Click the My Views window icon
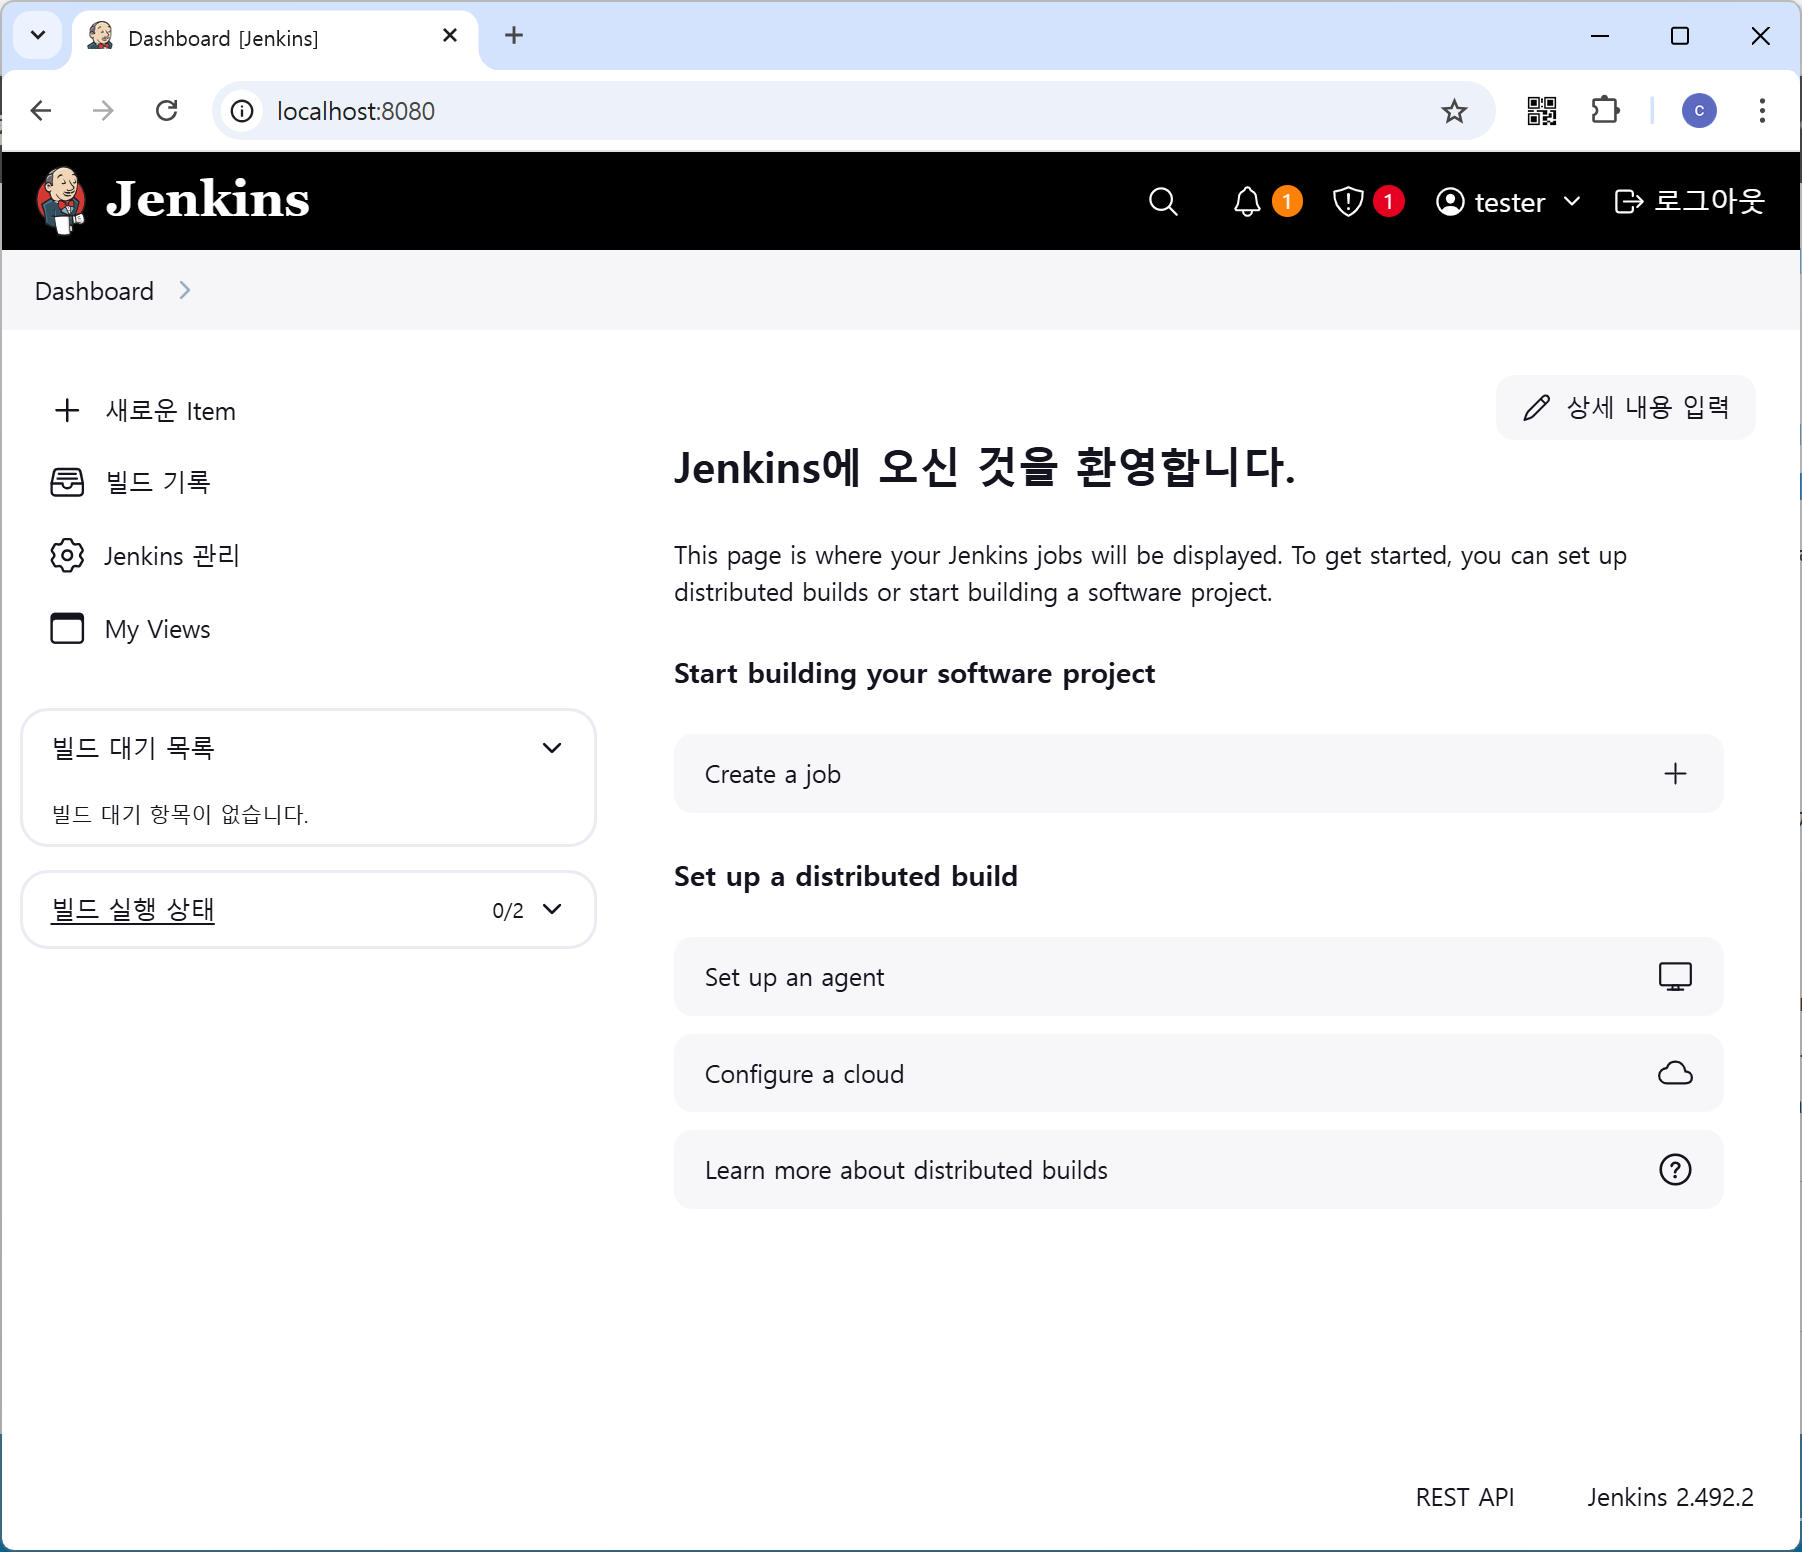Image resolution: width=1802 pixels, height=1552 pixels. click(x=67, y=628)
